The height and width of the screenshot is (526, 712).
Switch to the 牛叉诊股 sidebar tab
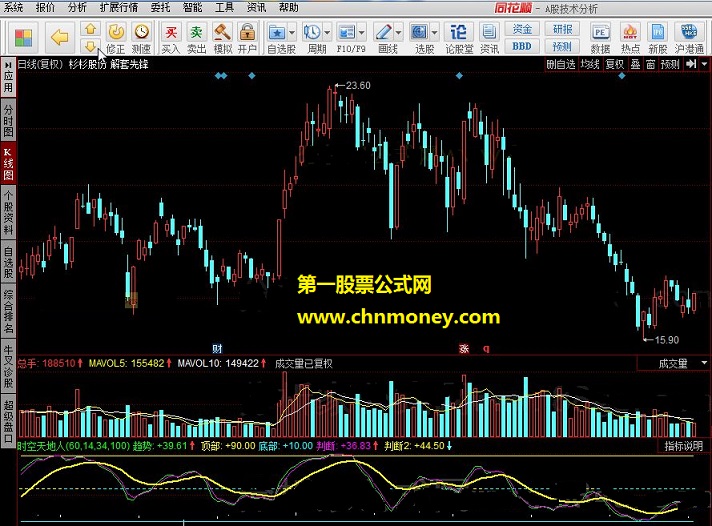point(8,366)
